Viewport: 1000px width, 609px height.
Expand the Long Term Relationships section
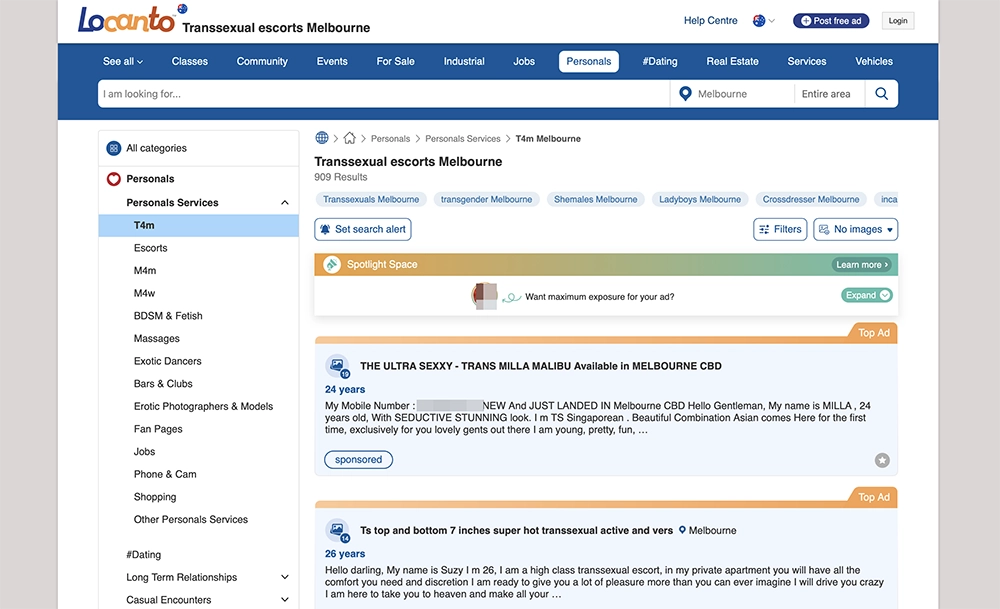[x=284, y=577]
